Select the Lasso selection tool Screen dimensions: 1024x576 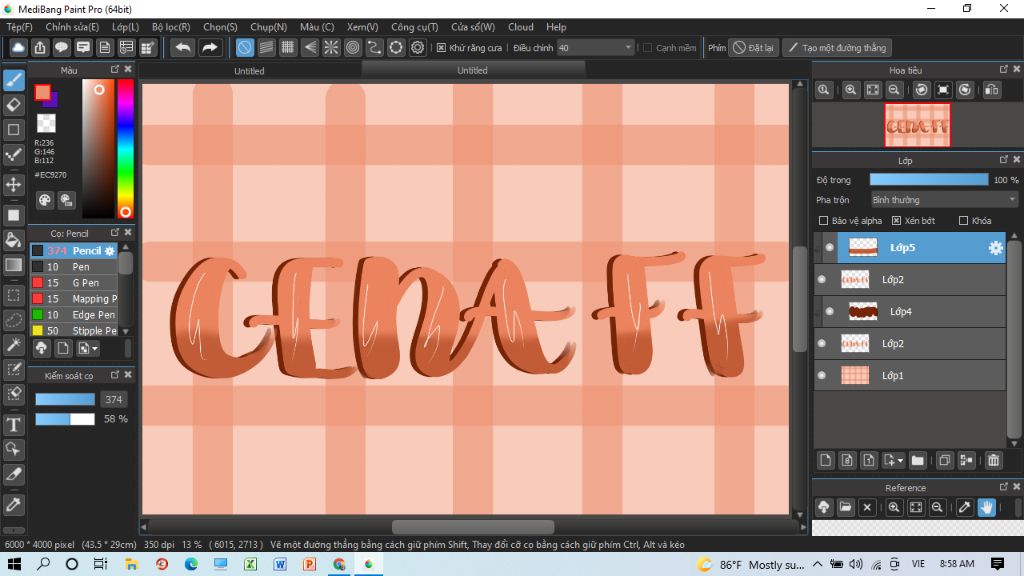point(14,320)
